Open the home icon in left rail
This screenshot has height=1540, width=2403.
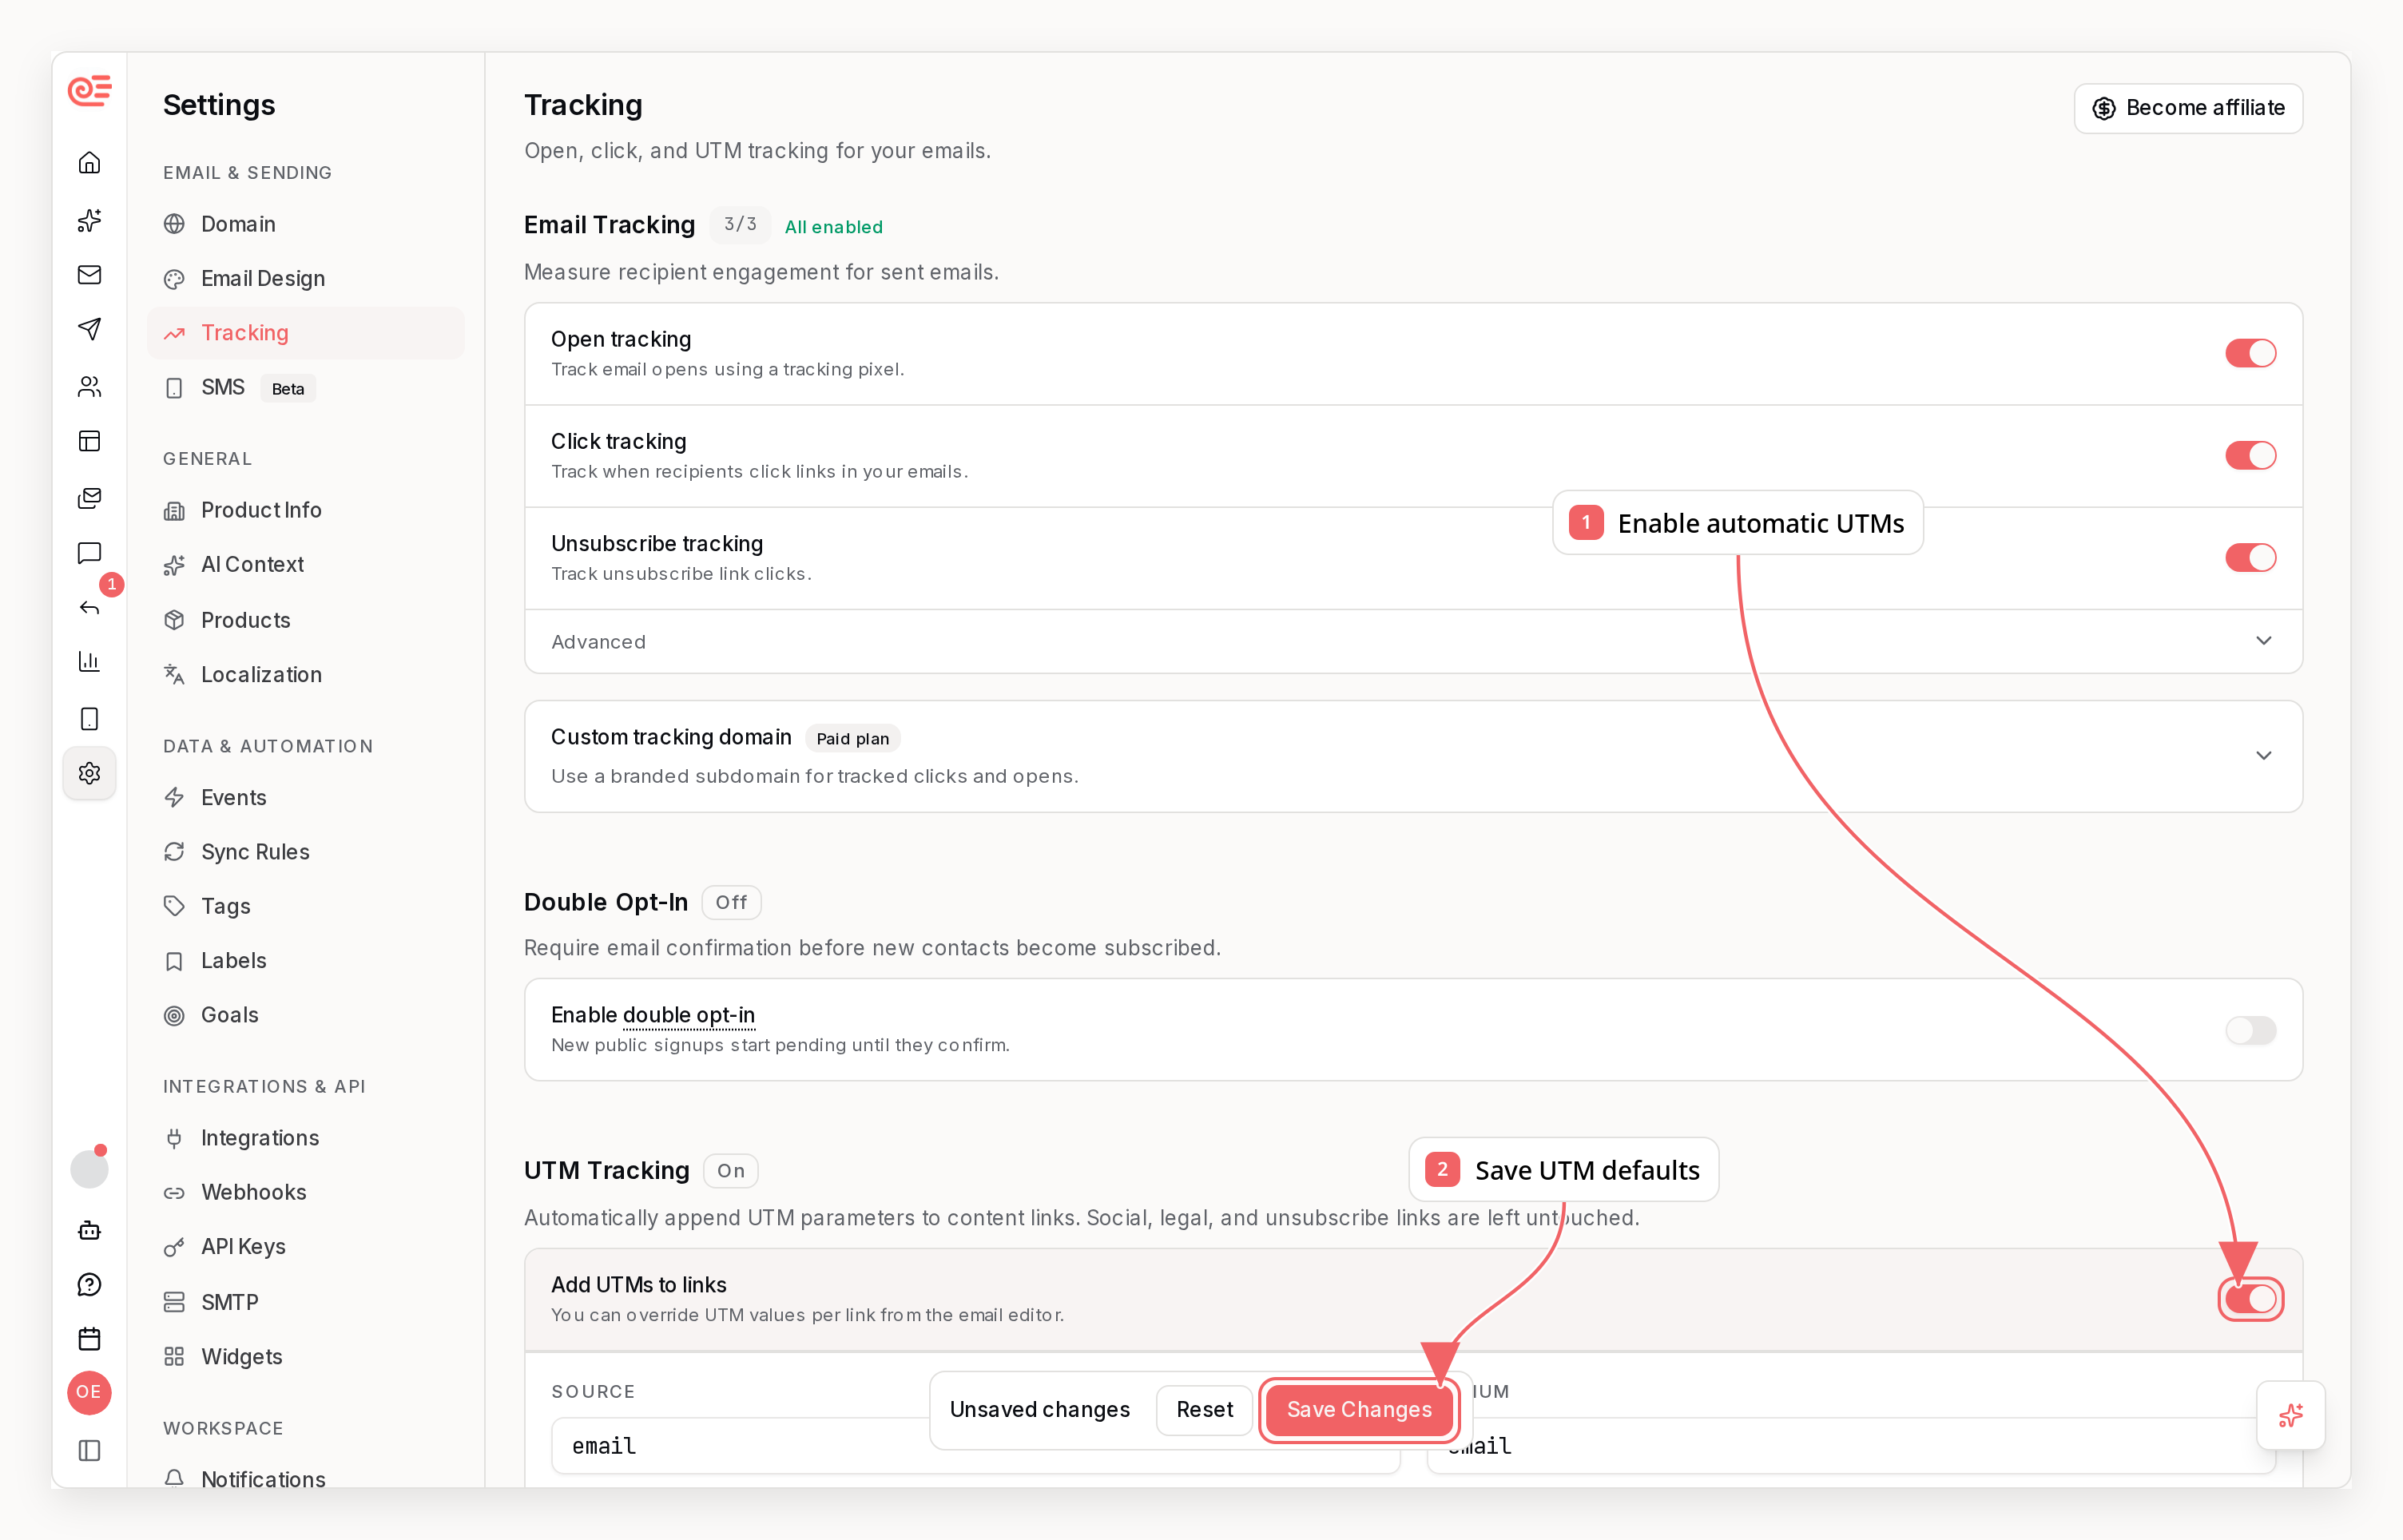point(89,163)
